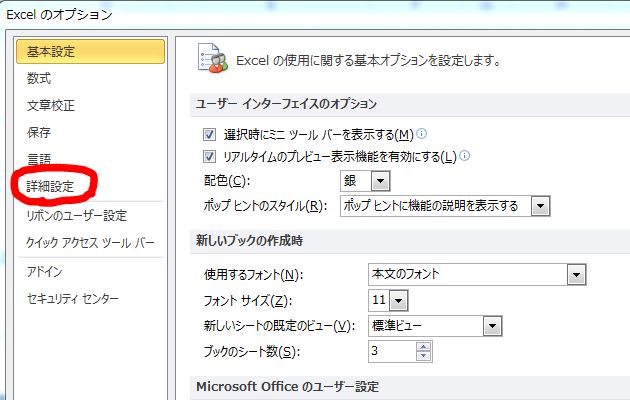The width and height of the screenshot is (630, 400).
Task: Open the フォント サイズ dropdown arrow
Action: pos(398,301)
